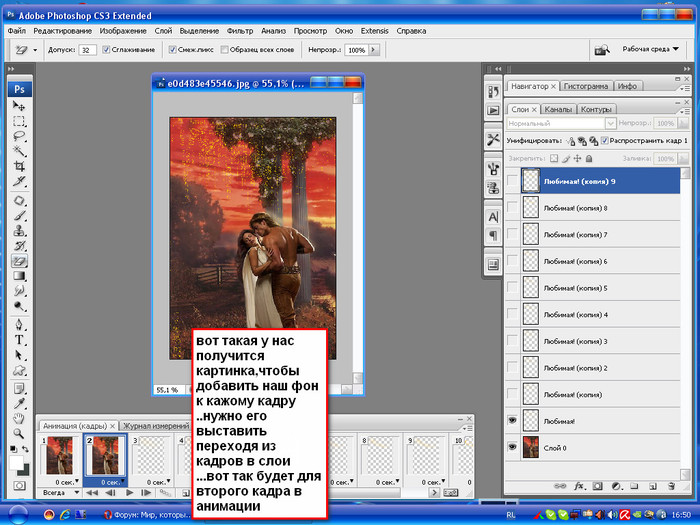Toggle Распространить кадр 1 checkbox
This screenshot has height=525, width=700.
(604, 141)
